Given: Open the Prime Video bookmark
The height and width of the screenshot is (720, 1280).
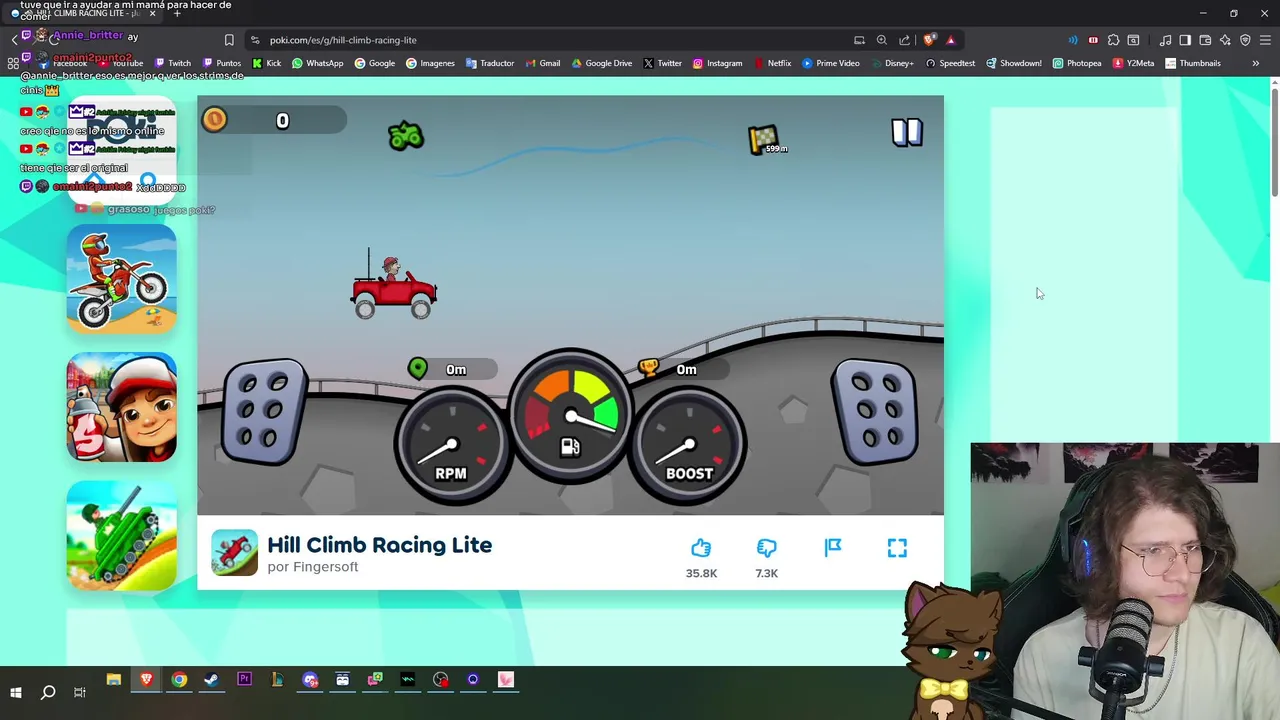Looking at the screenshot, I should 831,63.
